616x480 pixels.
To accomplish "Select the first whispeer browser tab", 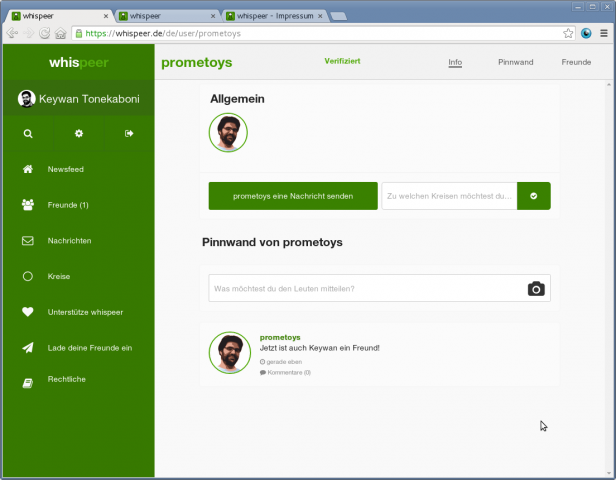I will pyautogui.click(x=59, y=16).
